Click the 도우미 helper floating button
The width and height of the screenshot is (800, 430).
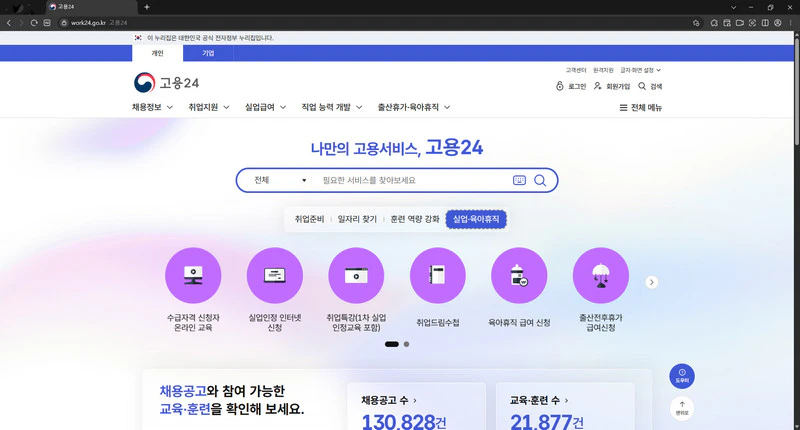(682, 376)
